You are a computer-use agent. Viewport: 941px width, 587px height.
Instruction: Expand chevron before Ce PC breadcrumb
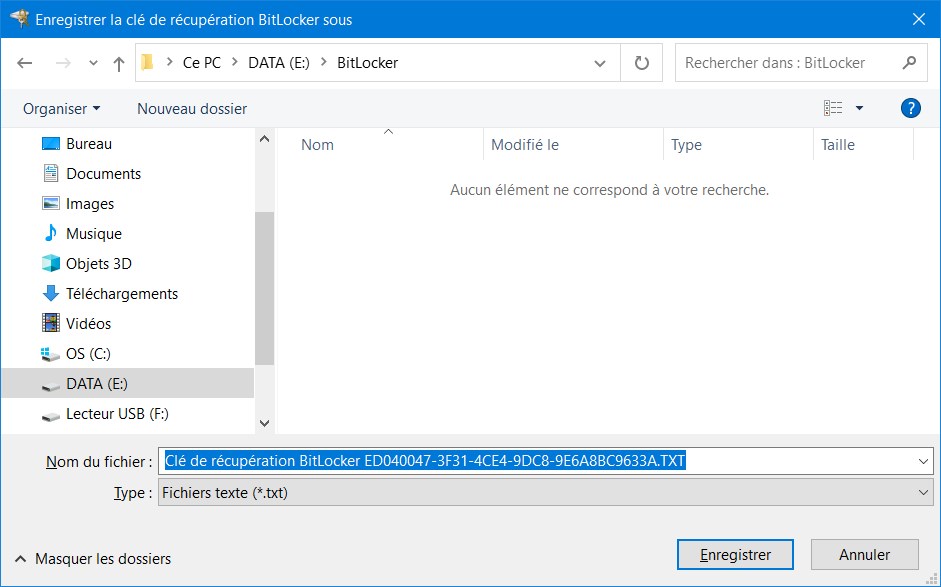tap(170, 62)
